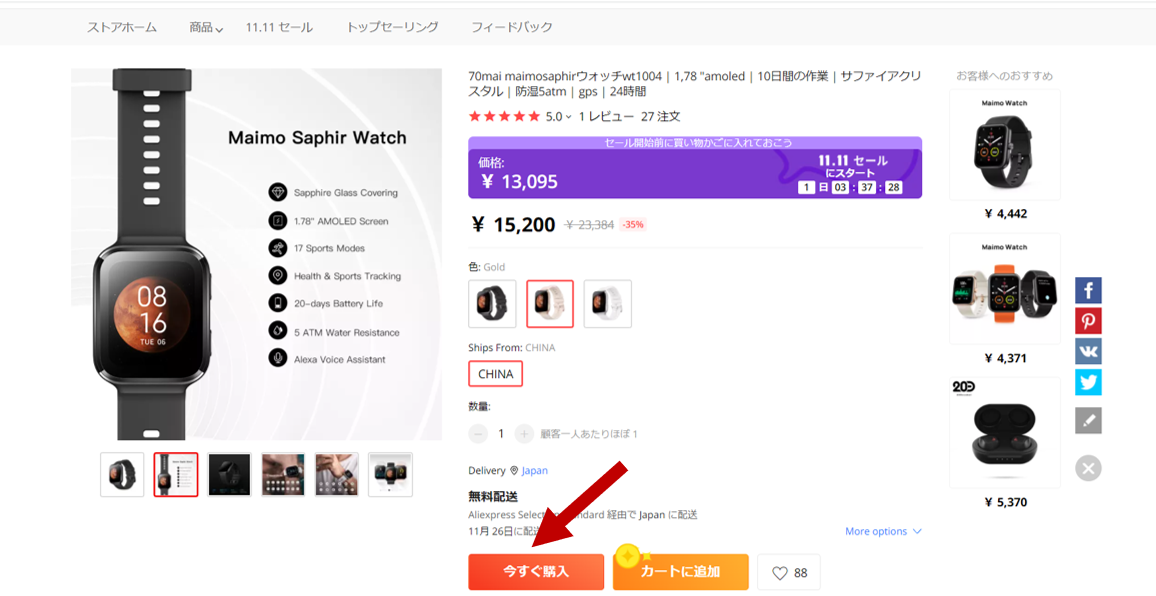Decrease quantity with minus button
The height and width of the screenshot is (596, 1156).
click(478, 434)
